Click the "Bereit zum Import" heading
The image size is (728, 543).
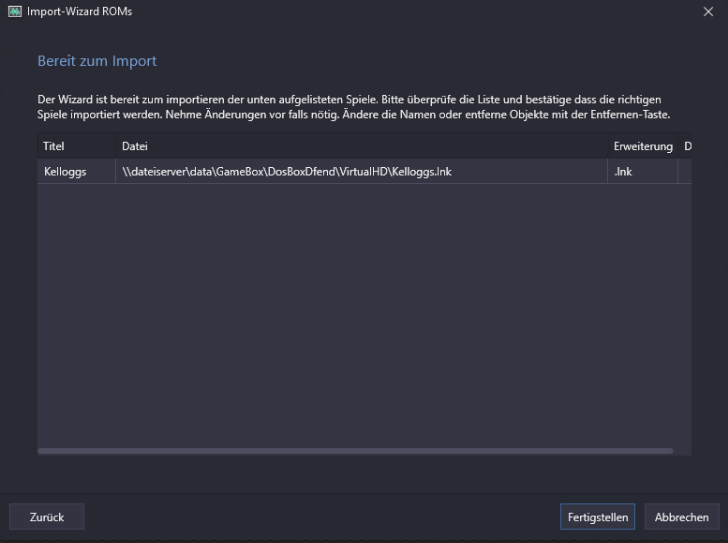tap(97, 61)
